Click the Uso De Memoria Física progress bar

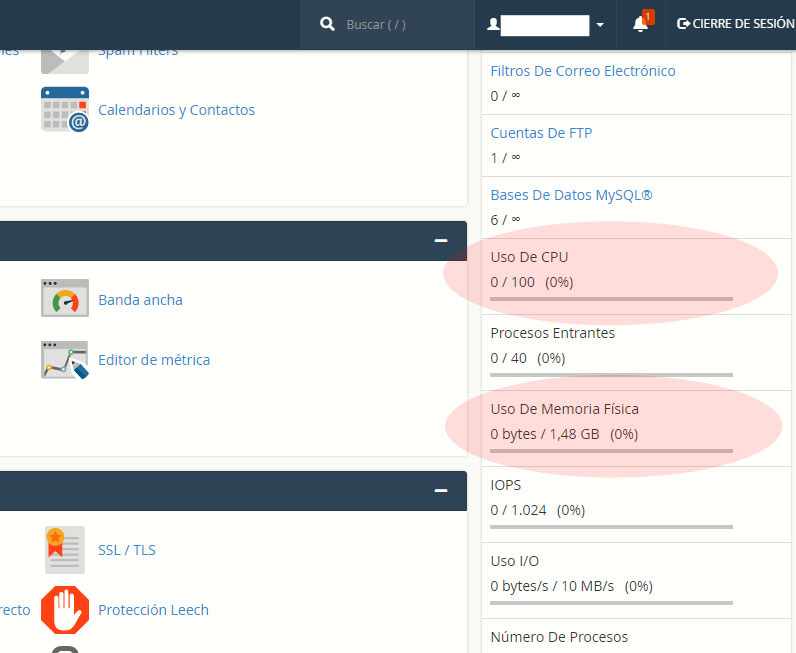611,451
